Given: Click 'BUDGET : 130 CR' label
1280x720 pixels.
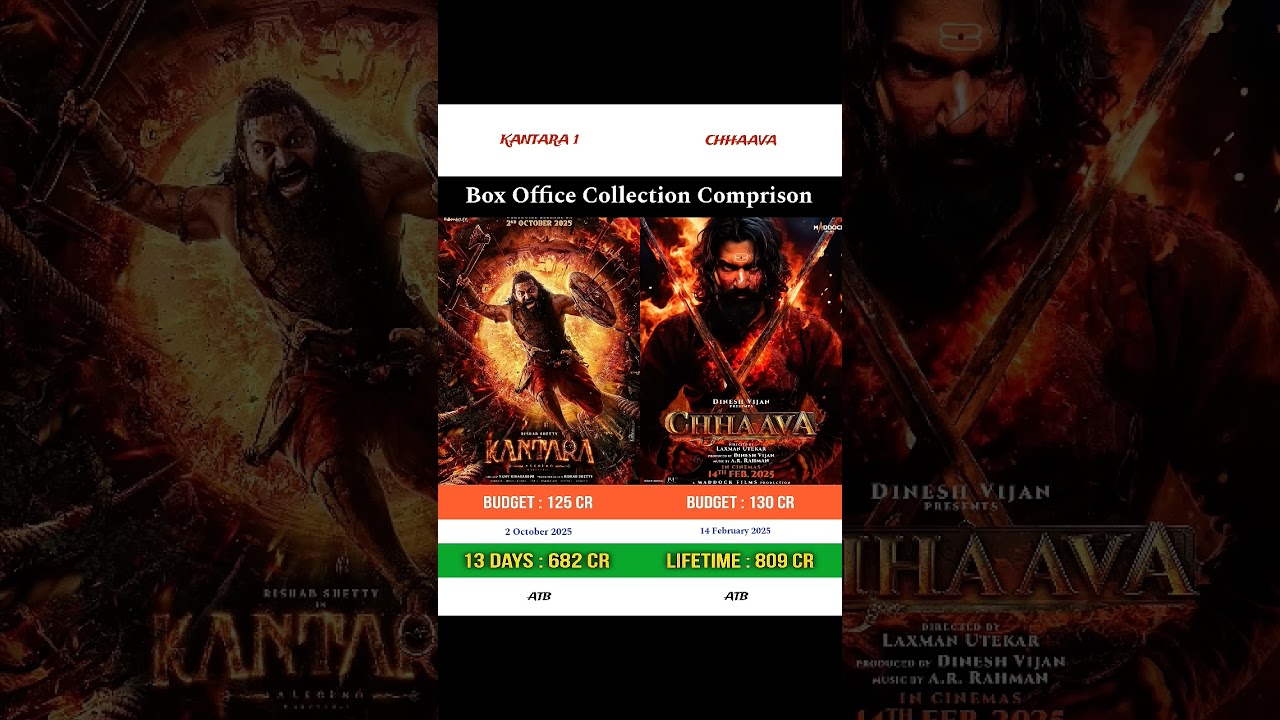Looking at the screenshot, I should tap(740, 503).
